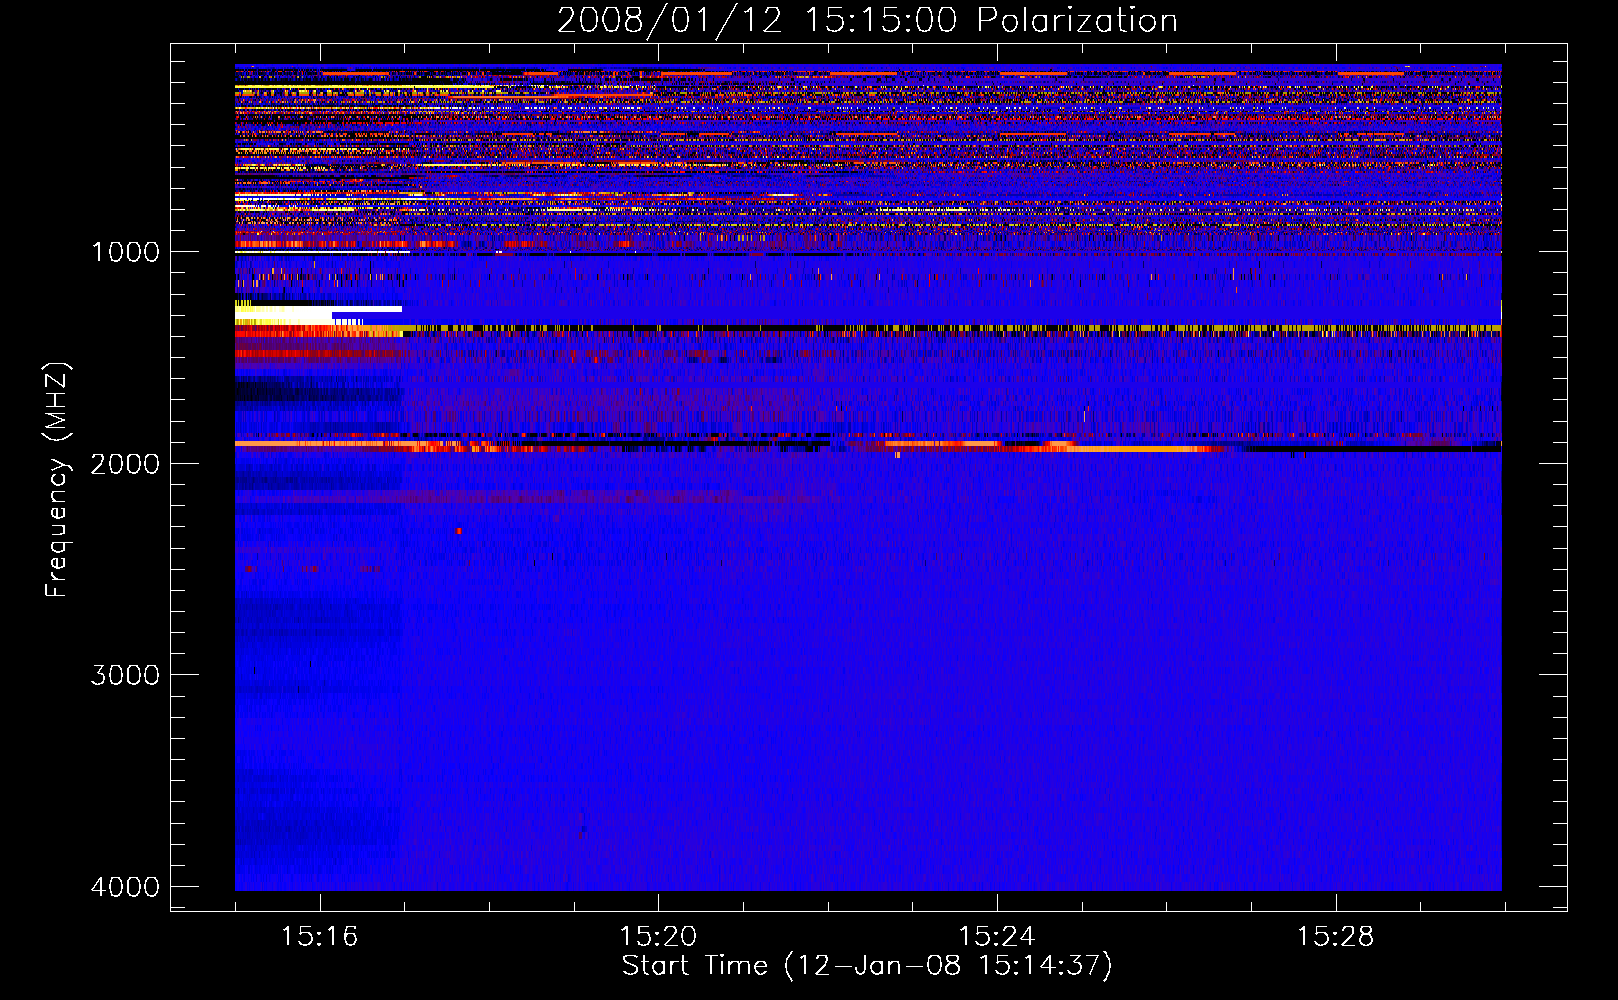Click the 'Frequency (MHZ)' y-axis label
The width and height of the screenshot is (1618, 1000).
coord(57,480)
